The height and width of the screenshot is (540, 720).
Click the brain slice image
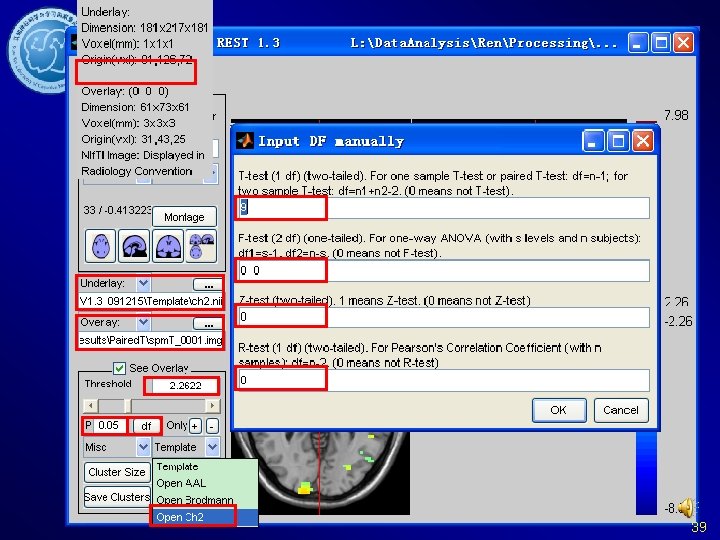[x=320, y=473]
